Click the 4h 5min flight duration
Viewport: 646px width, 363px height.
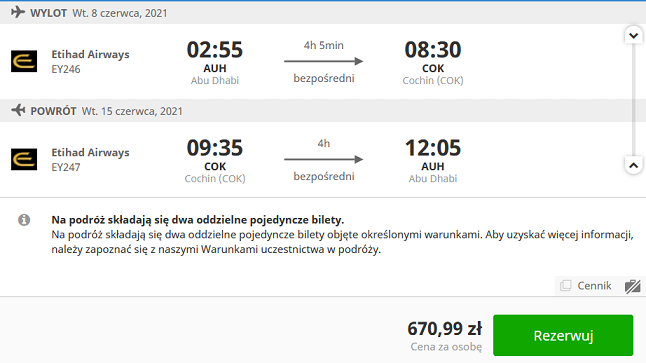(x=324, y=45)
